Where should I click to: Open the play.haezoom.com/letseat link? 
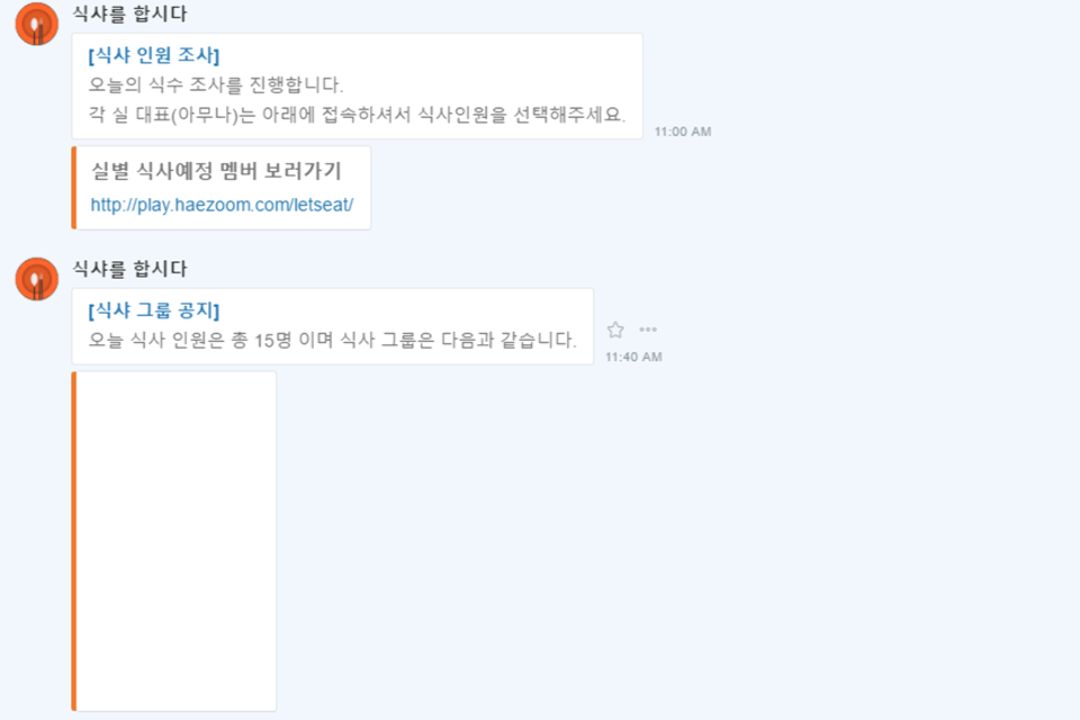click(222, 205)
